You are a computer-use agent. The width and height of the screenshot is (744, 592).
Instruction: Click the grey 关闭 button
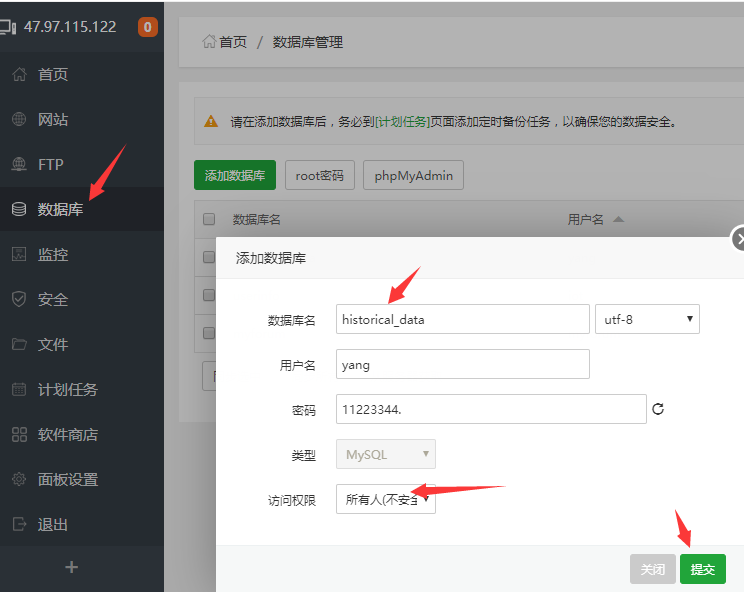653,569
